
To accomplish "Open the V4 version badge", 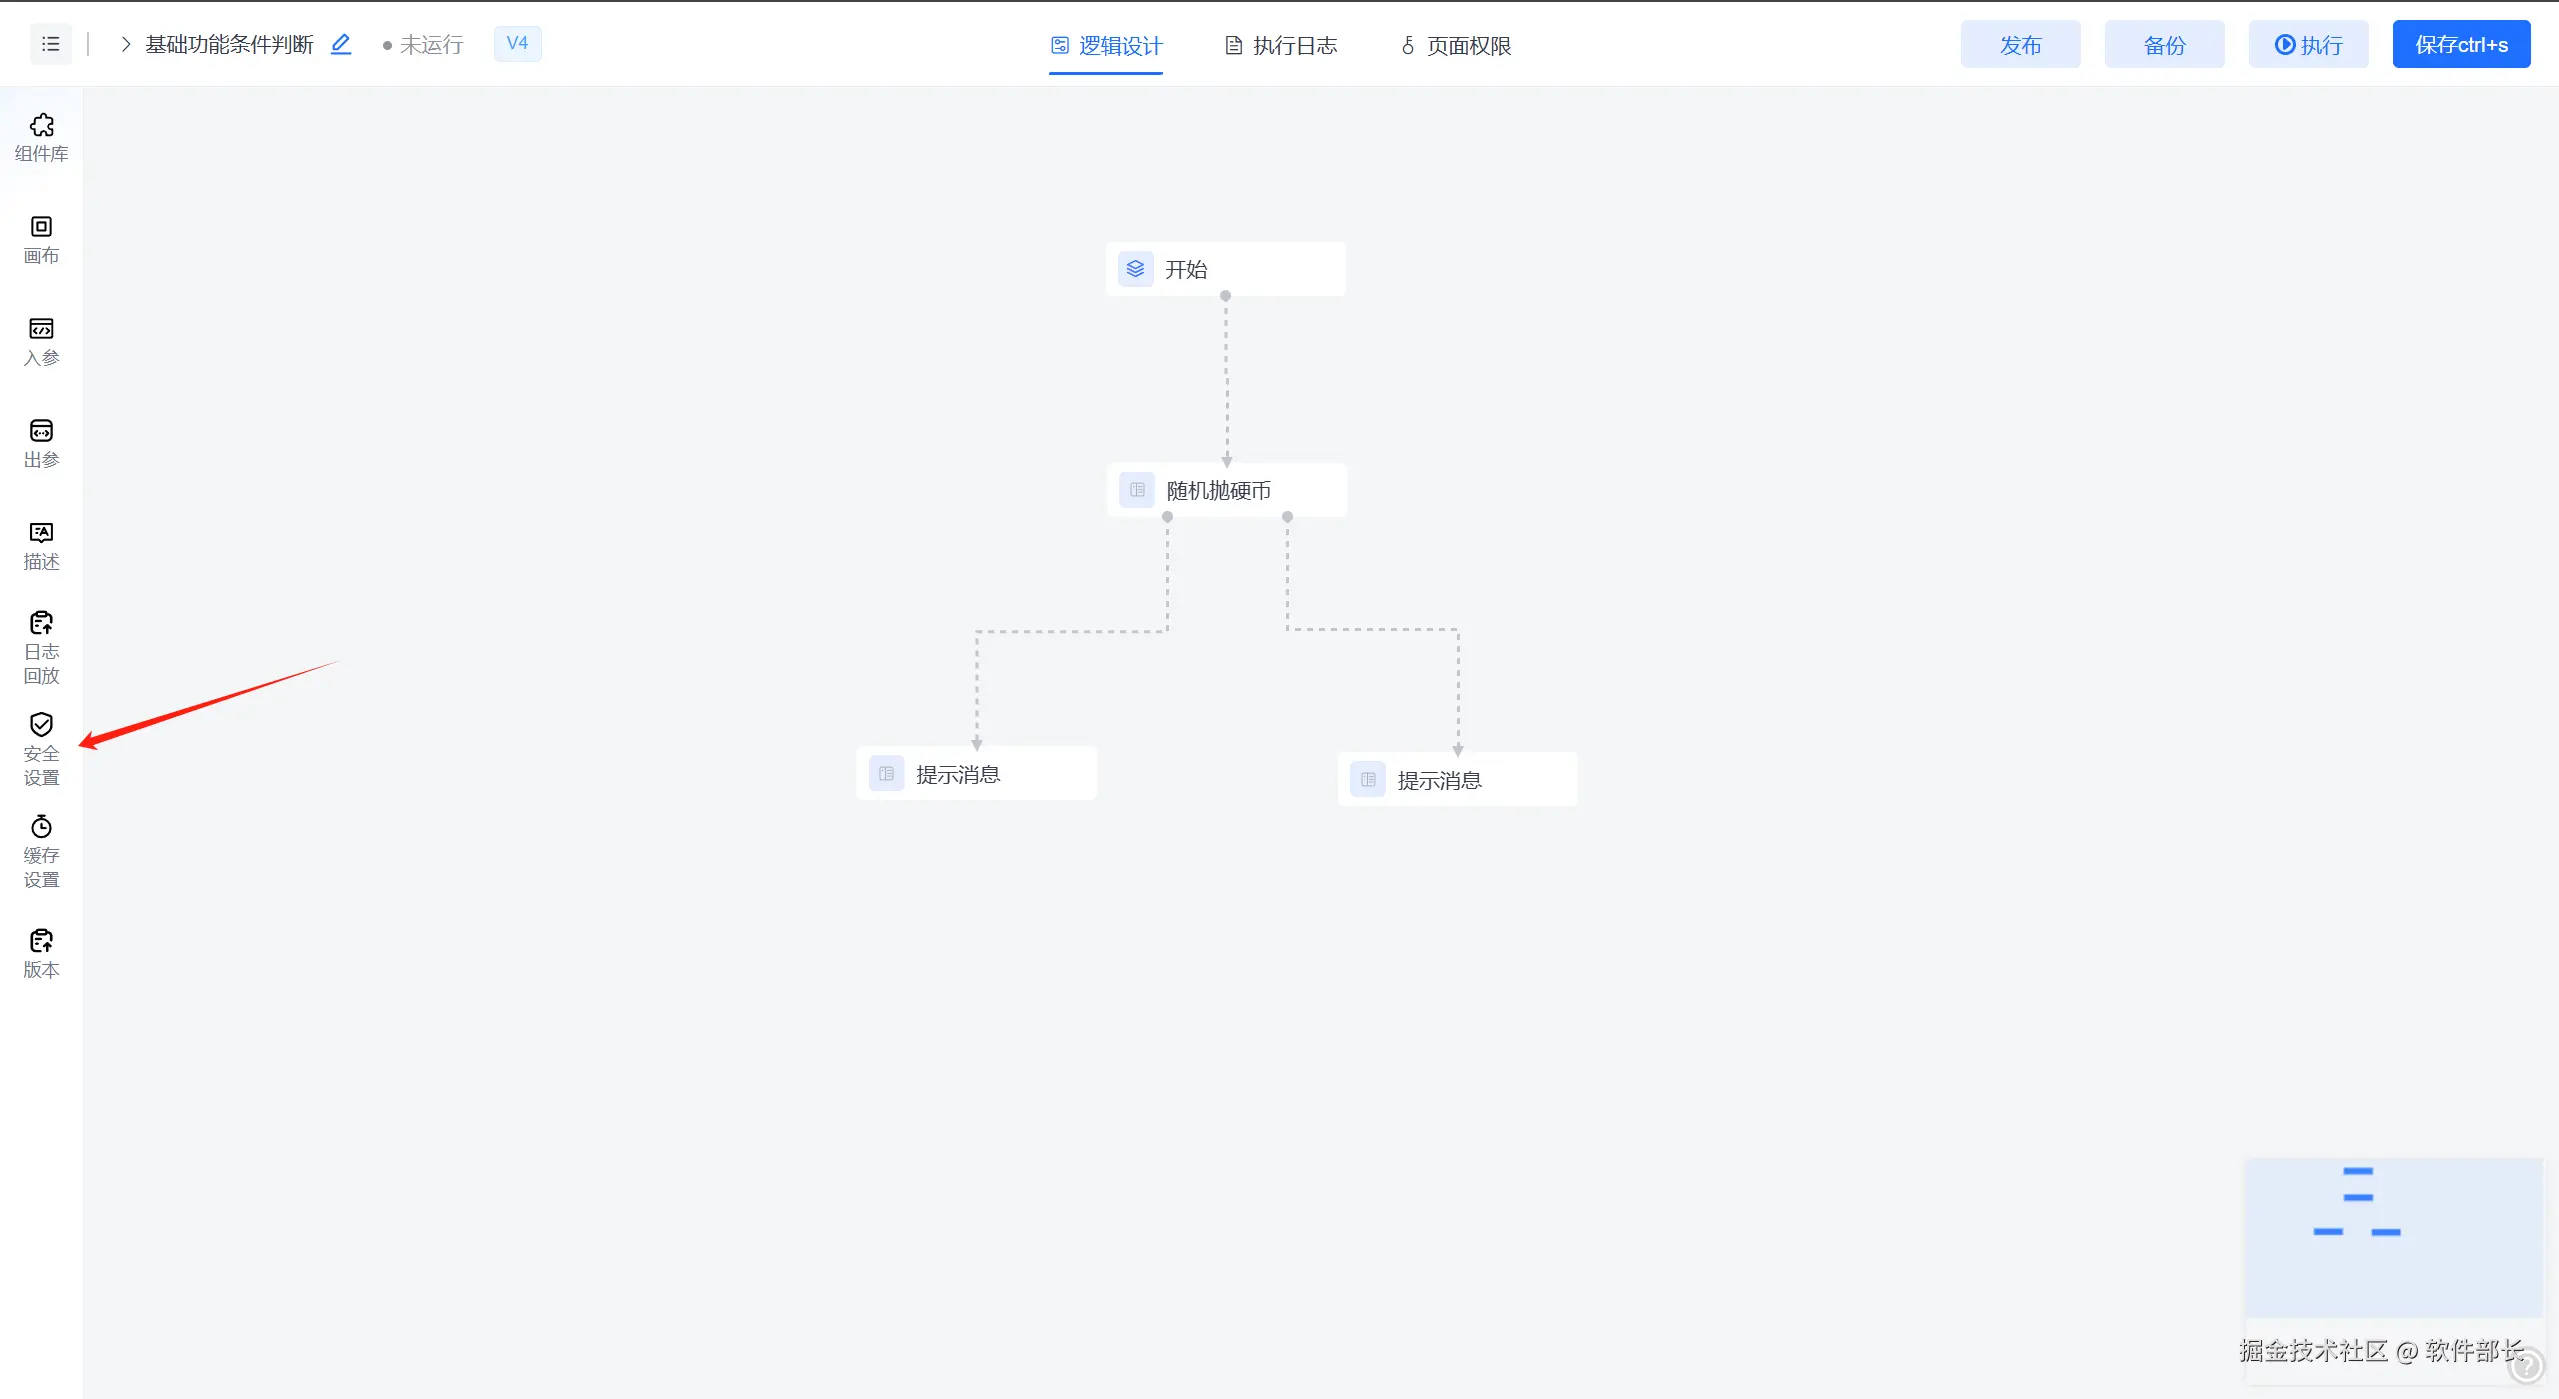I will tap(517, 43).
